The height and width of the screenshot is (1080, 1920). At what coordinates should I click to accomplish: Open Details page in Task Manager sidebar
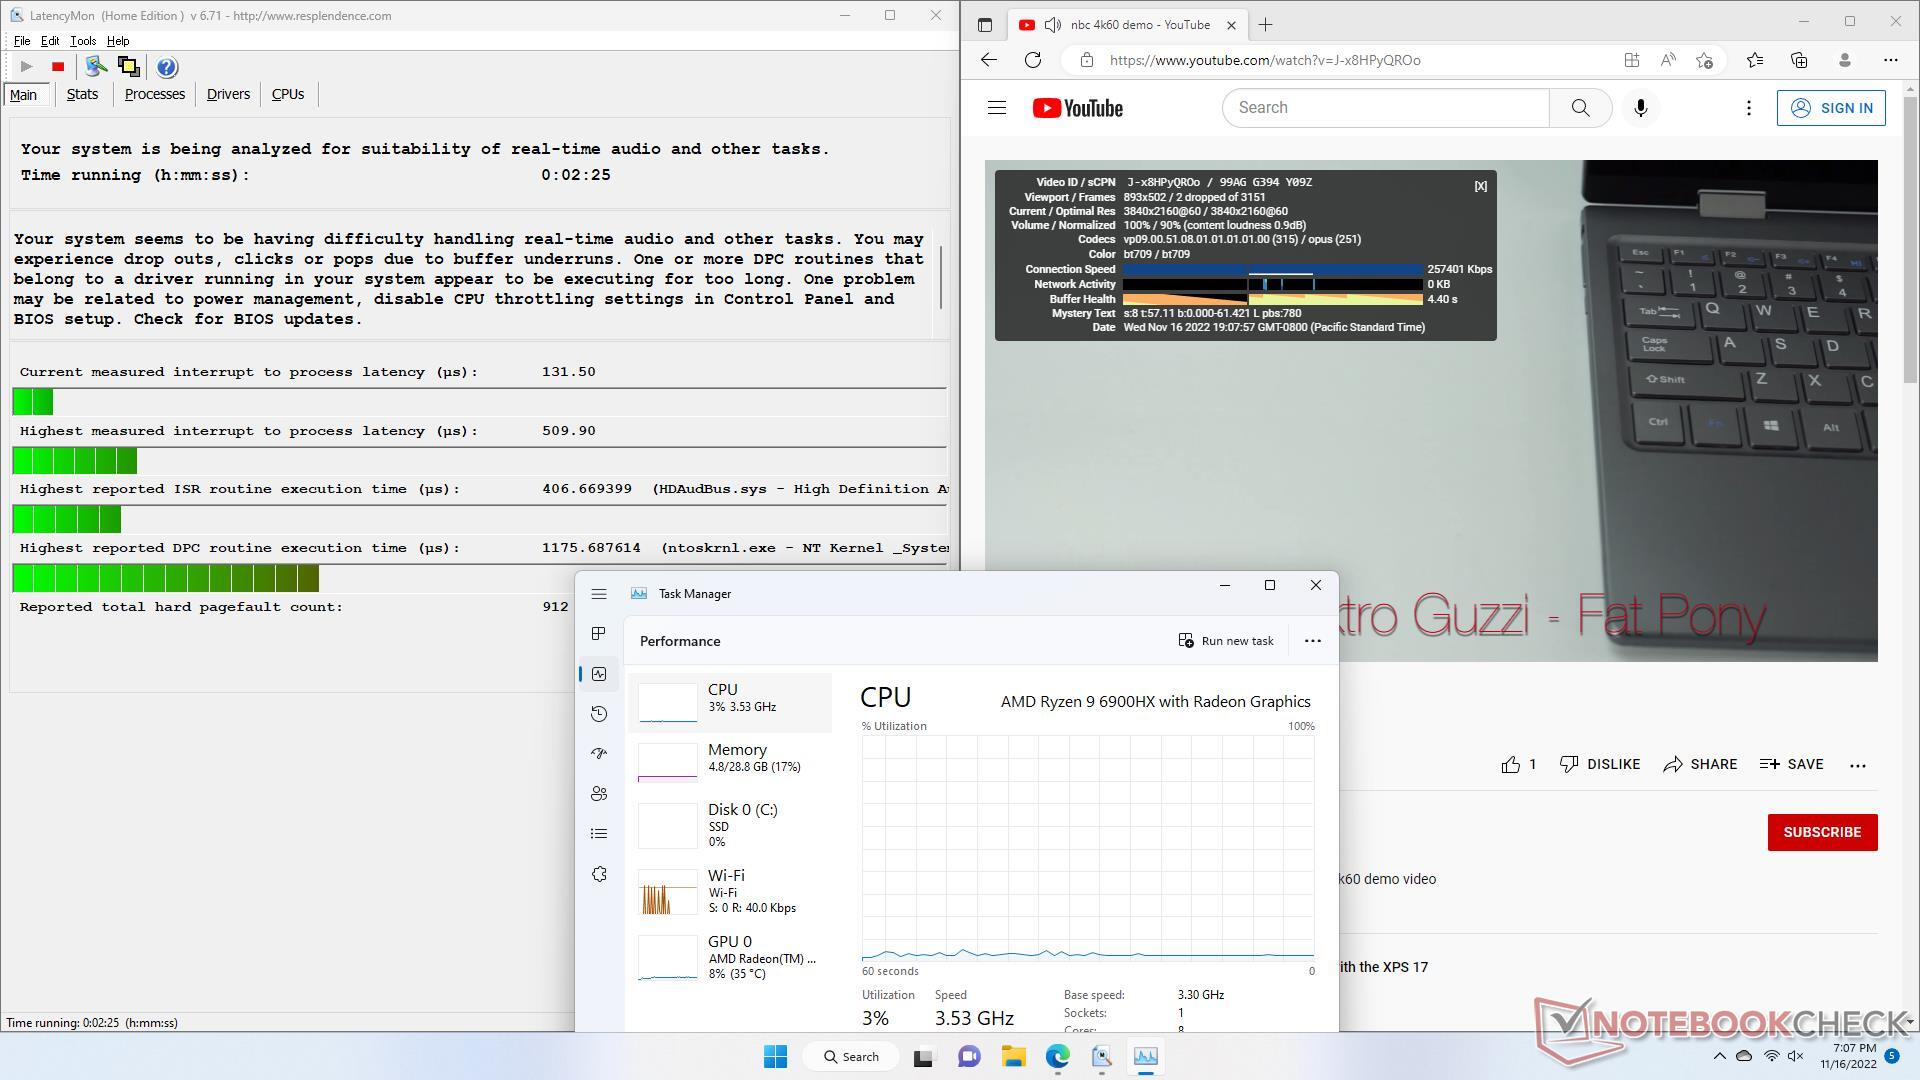pyautogui.click(x=599, y=834)
